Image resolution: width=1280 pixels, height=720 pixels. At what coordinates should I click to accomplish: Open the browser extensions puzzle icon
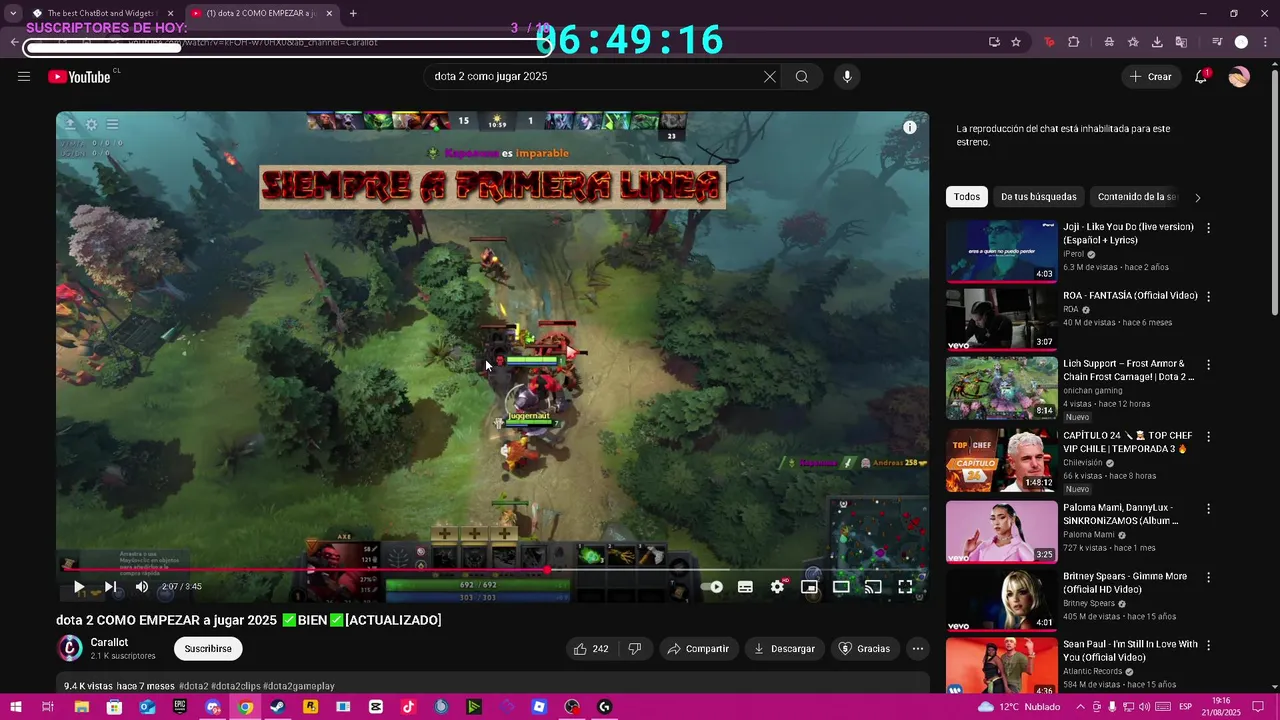click(1074, 42)
